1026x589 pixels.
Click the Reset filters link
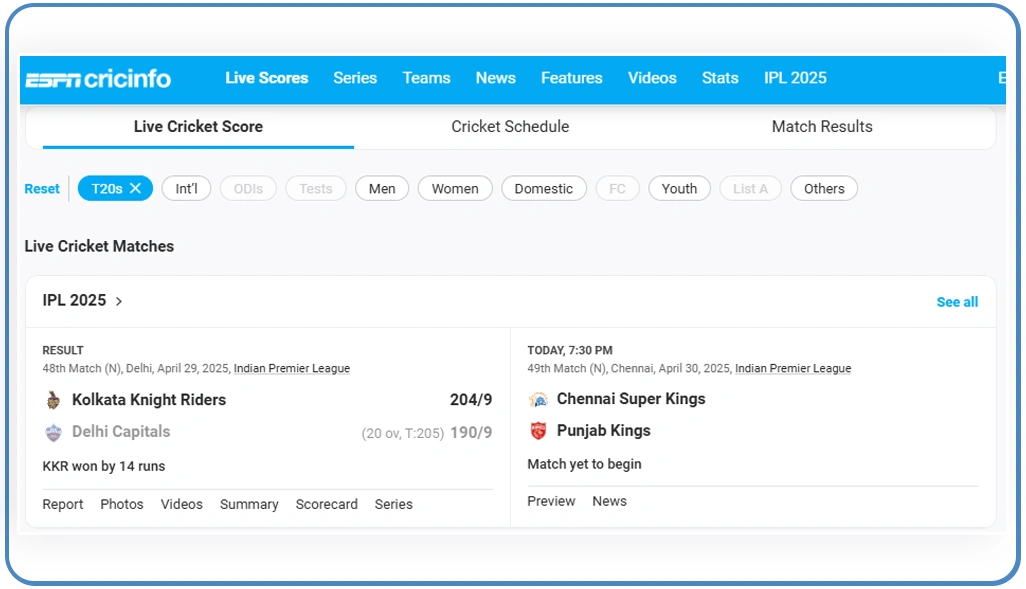point(42,188)
